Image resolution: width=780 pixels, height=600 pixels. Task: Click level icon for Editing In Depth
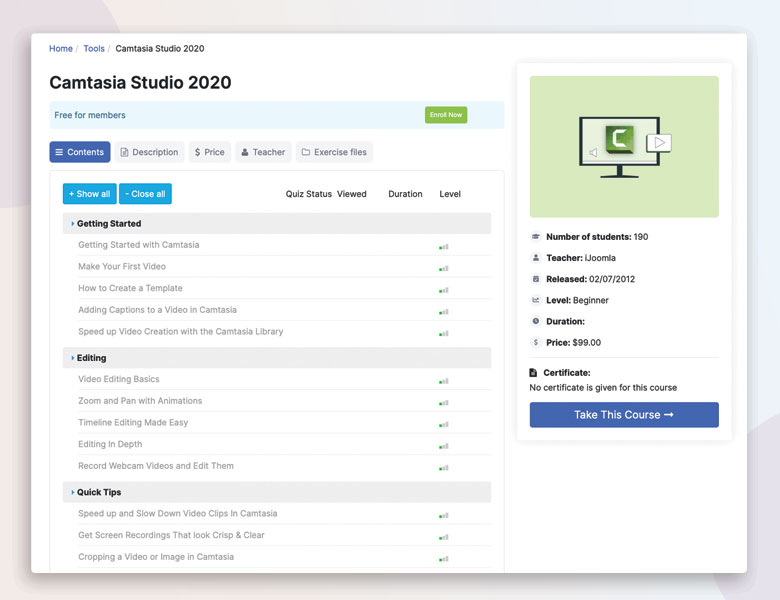pyautogui.click(x=444, y=446)
